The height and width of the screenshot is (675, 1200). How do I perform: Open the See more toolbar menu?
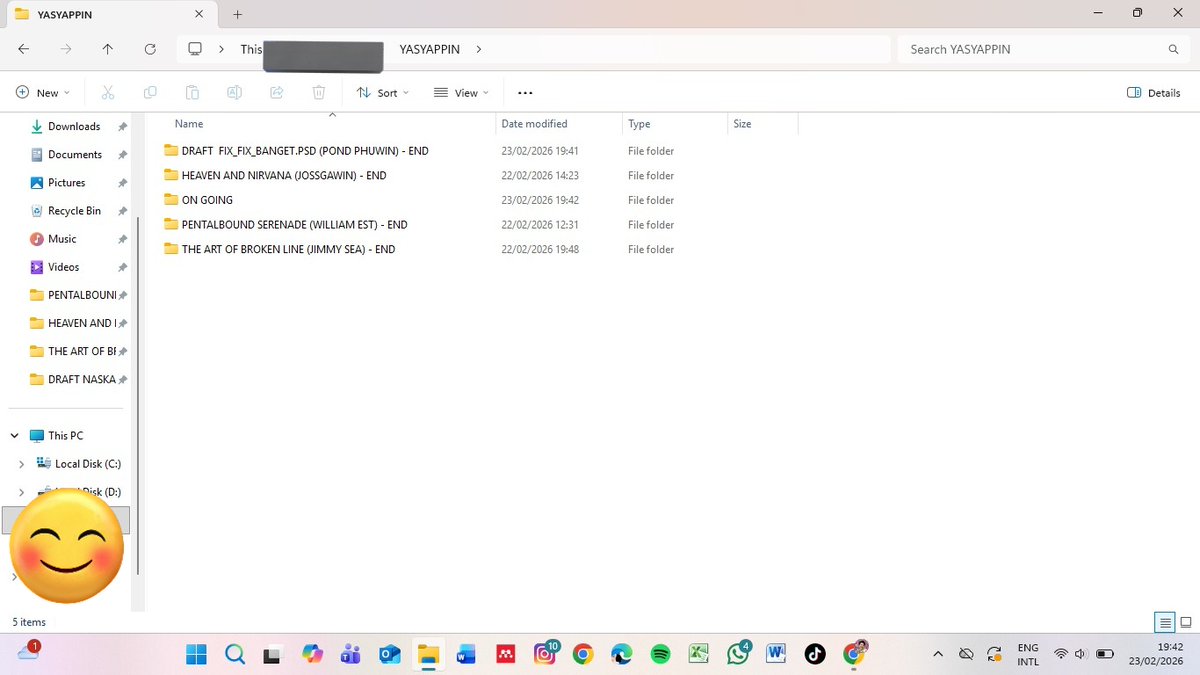click(x=525, y=93)
